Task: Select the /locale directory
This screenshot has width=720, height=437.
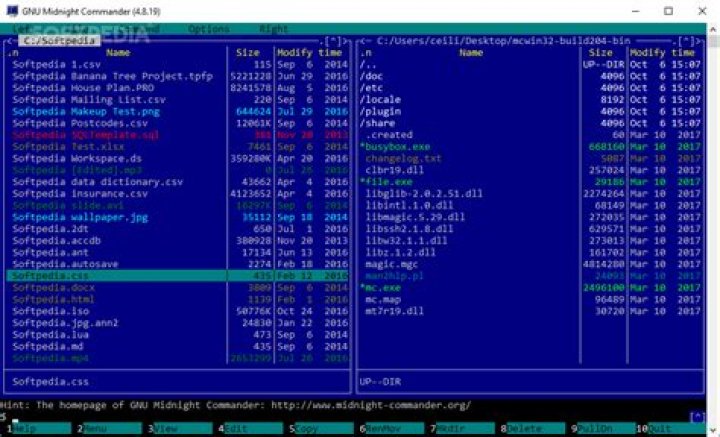Action: 530,100
